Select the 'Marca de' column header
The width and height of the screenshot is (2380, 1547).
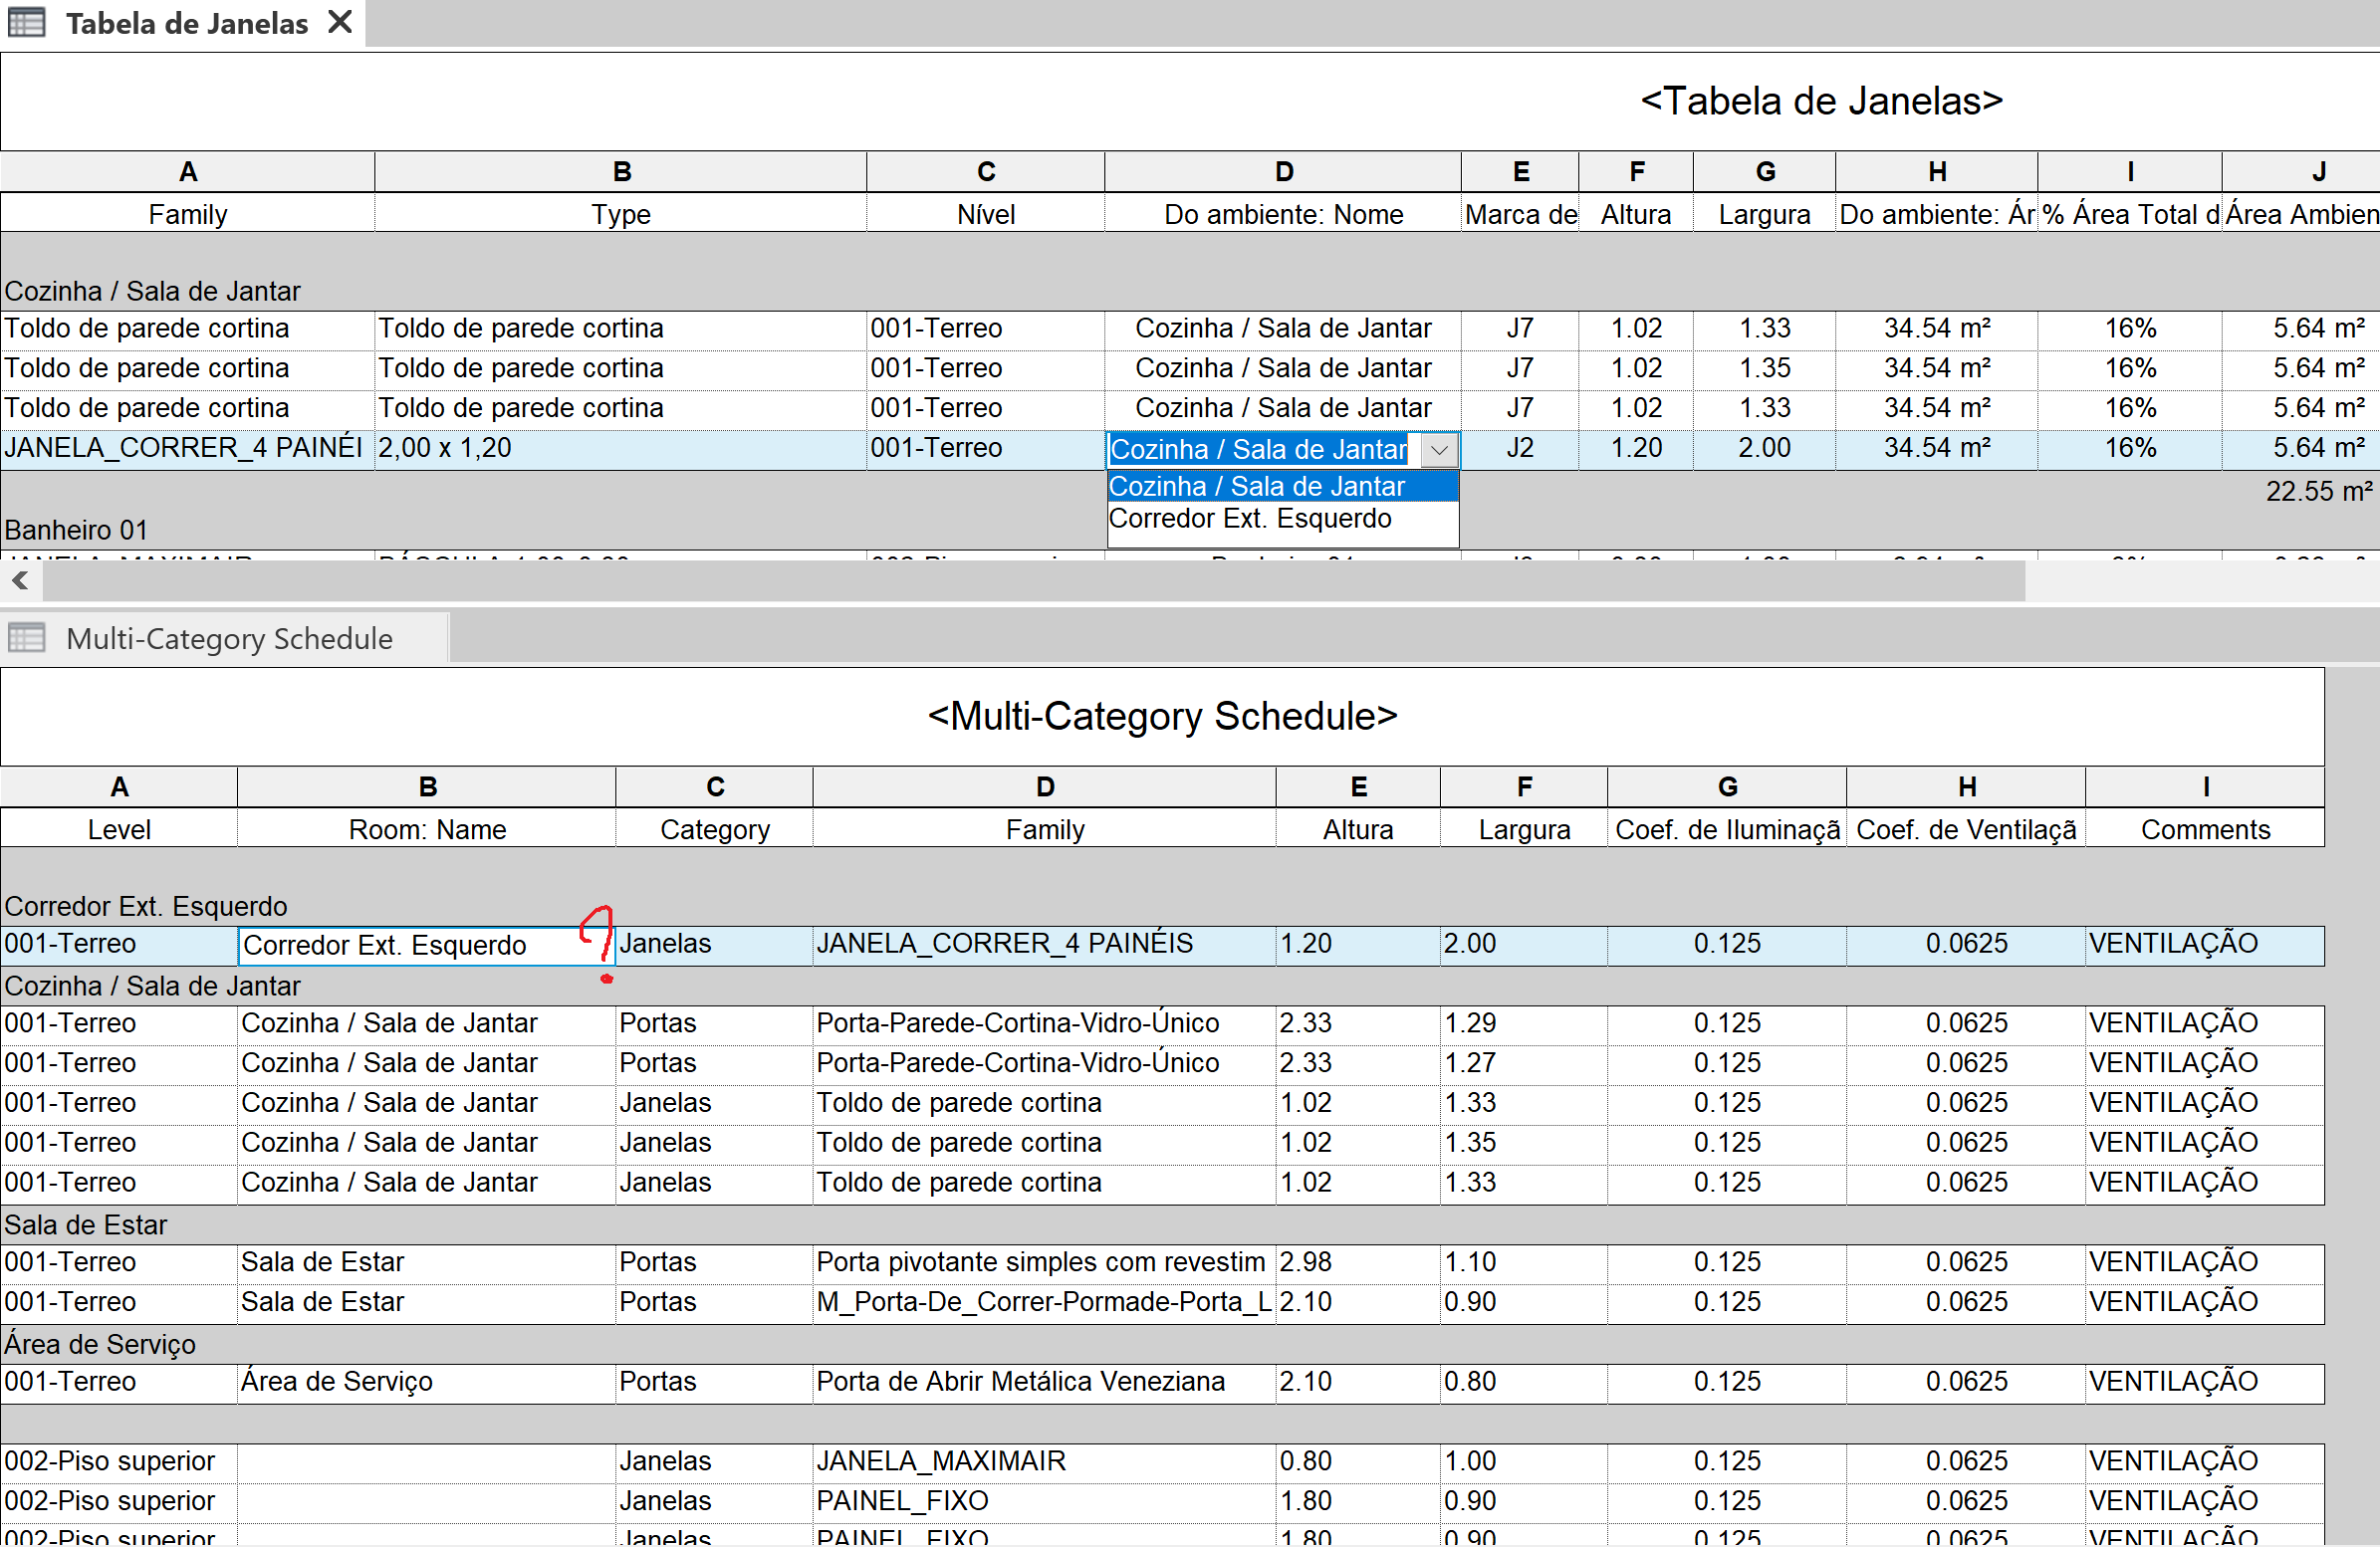click(x=1520, y=214)
